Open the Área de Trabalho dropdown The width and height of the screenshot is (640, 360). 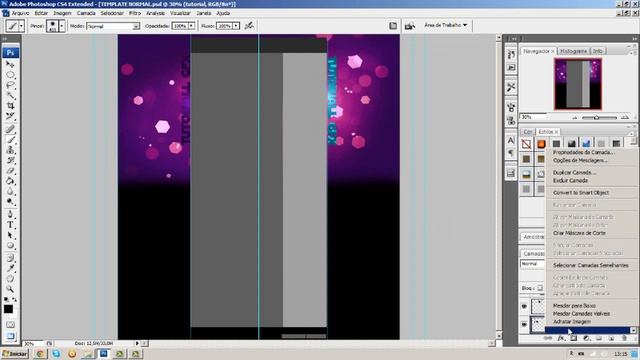point(446,25)
